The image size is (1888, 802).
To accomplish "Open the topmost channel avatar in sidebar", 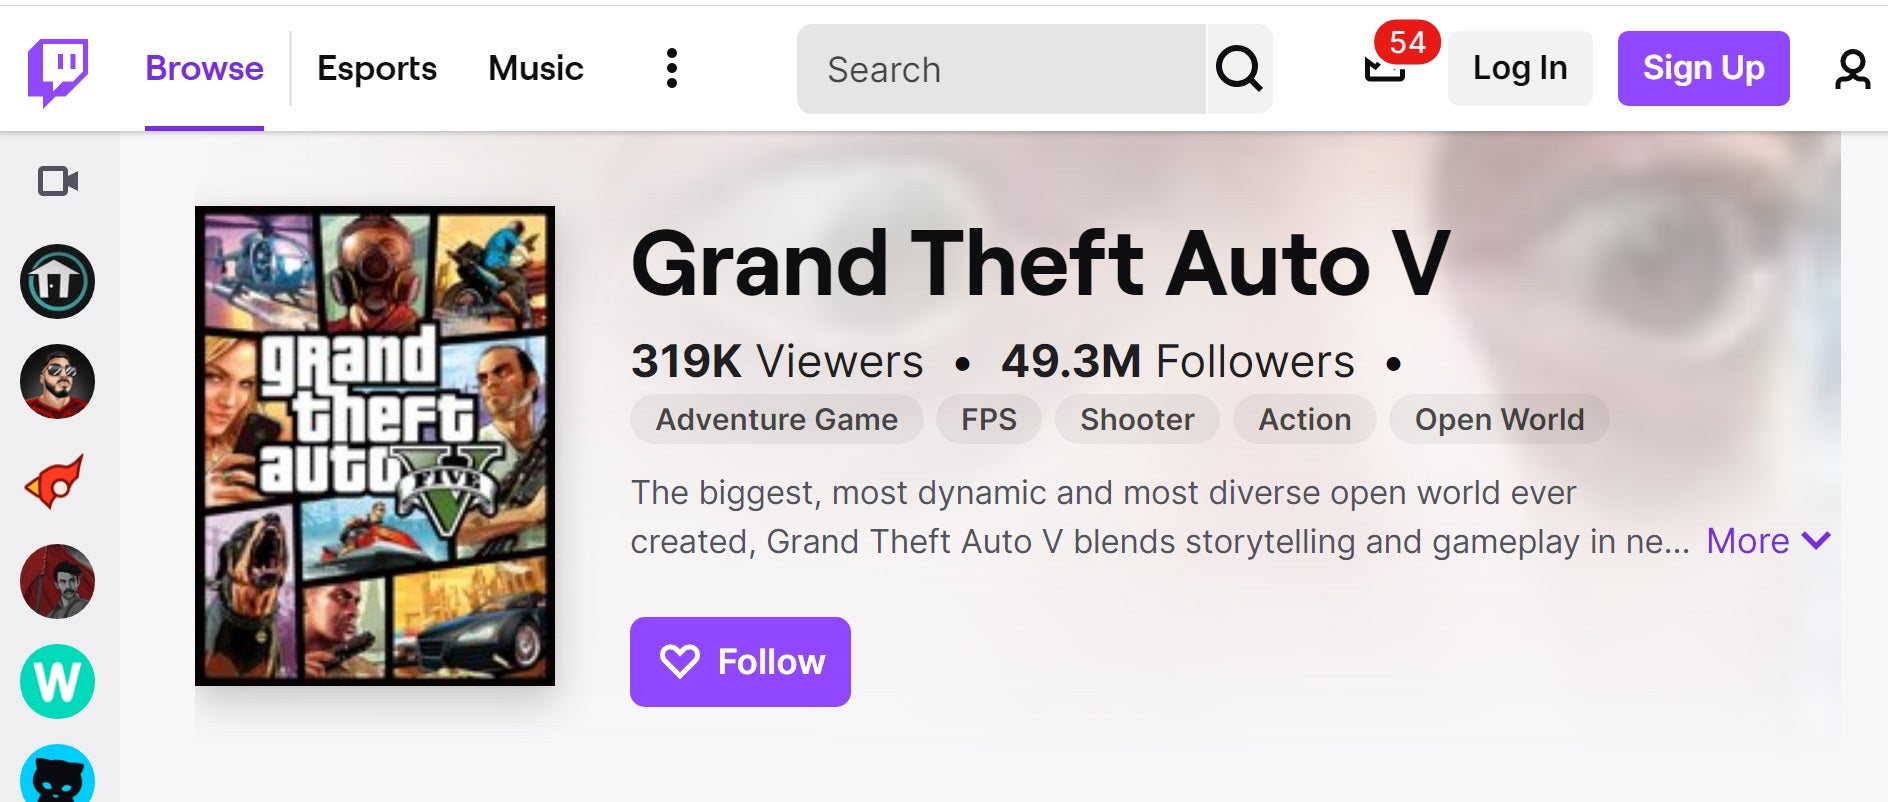I will pyautogui.click(x=57, y=282).
